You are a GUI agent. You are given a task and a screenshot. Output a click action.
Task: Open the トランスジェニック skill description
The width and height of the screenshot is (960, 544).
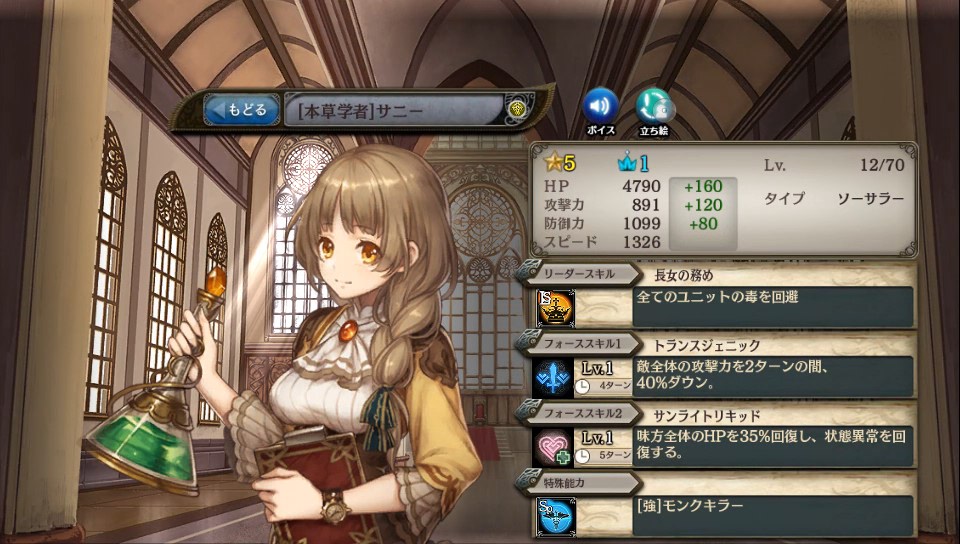[x=773, y=377]
